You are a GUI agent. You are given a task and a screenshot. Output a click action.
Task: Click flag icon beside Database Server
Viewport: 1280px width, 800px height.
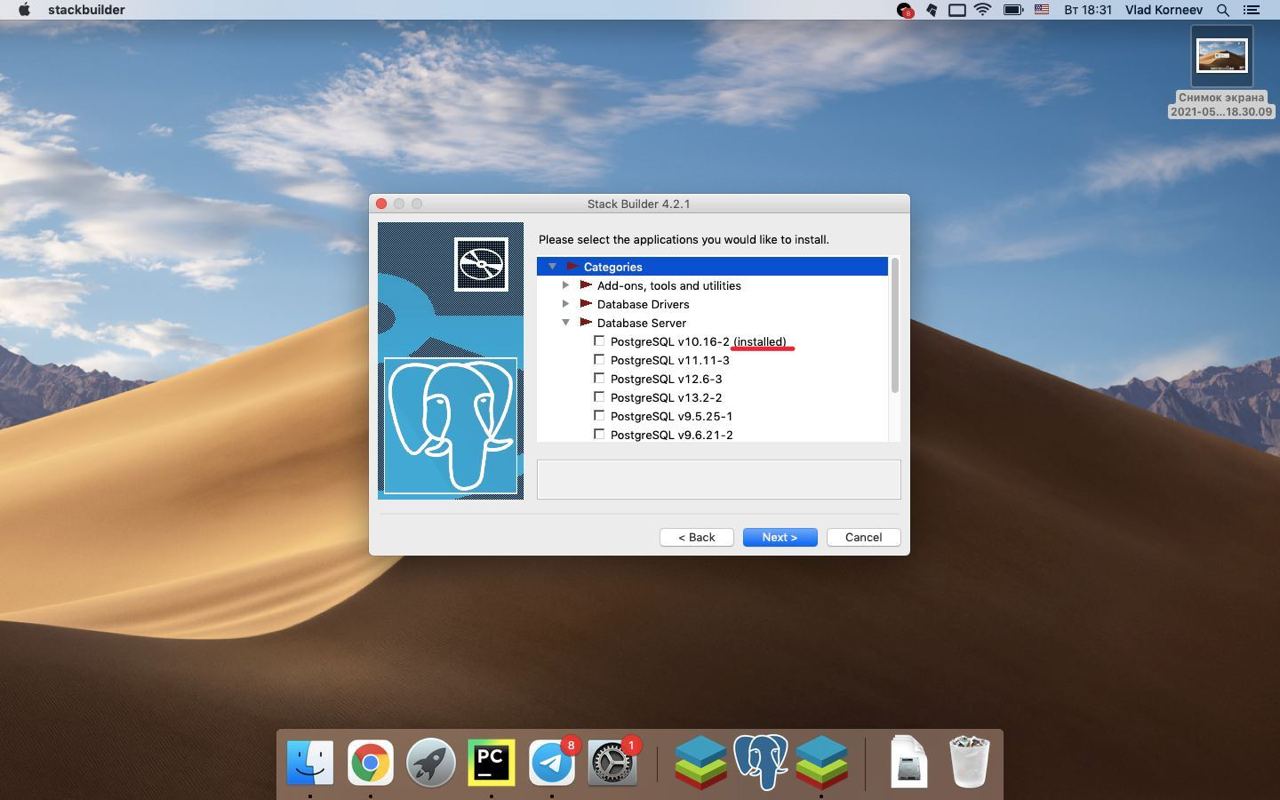586,323
